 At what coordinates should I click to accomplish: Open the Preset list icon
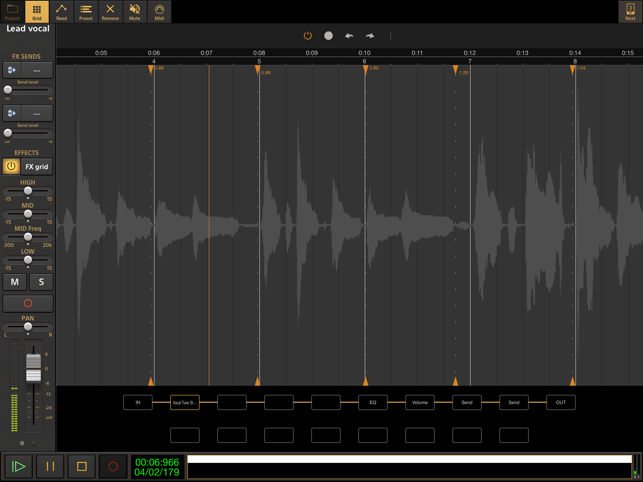pos(86,11)
